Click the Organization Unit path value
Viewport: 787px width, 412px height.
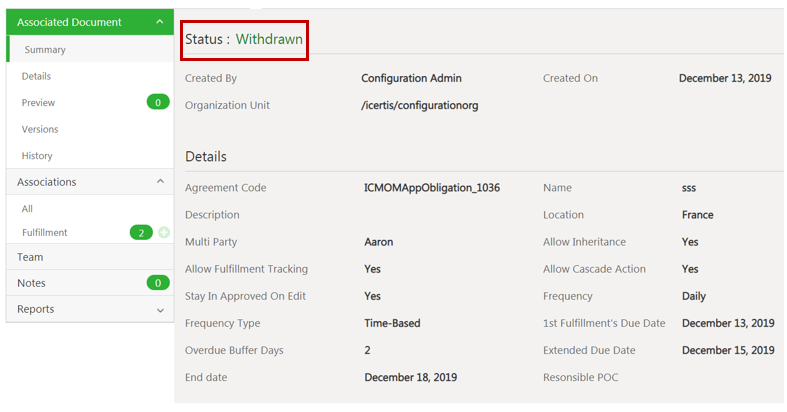pyautogui.click(x=420, y=106)
